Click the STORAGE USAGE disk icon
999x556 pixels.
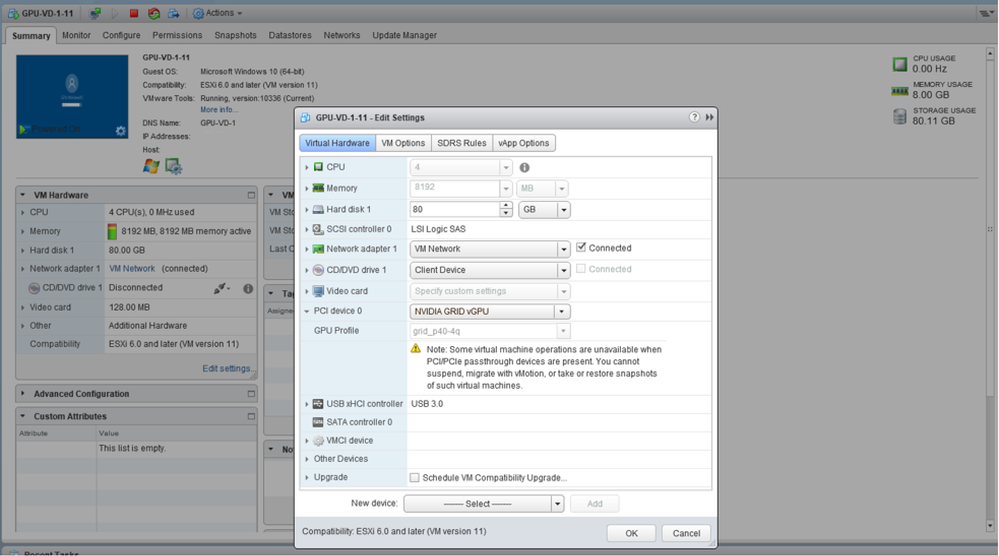900,116
